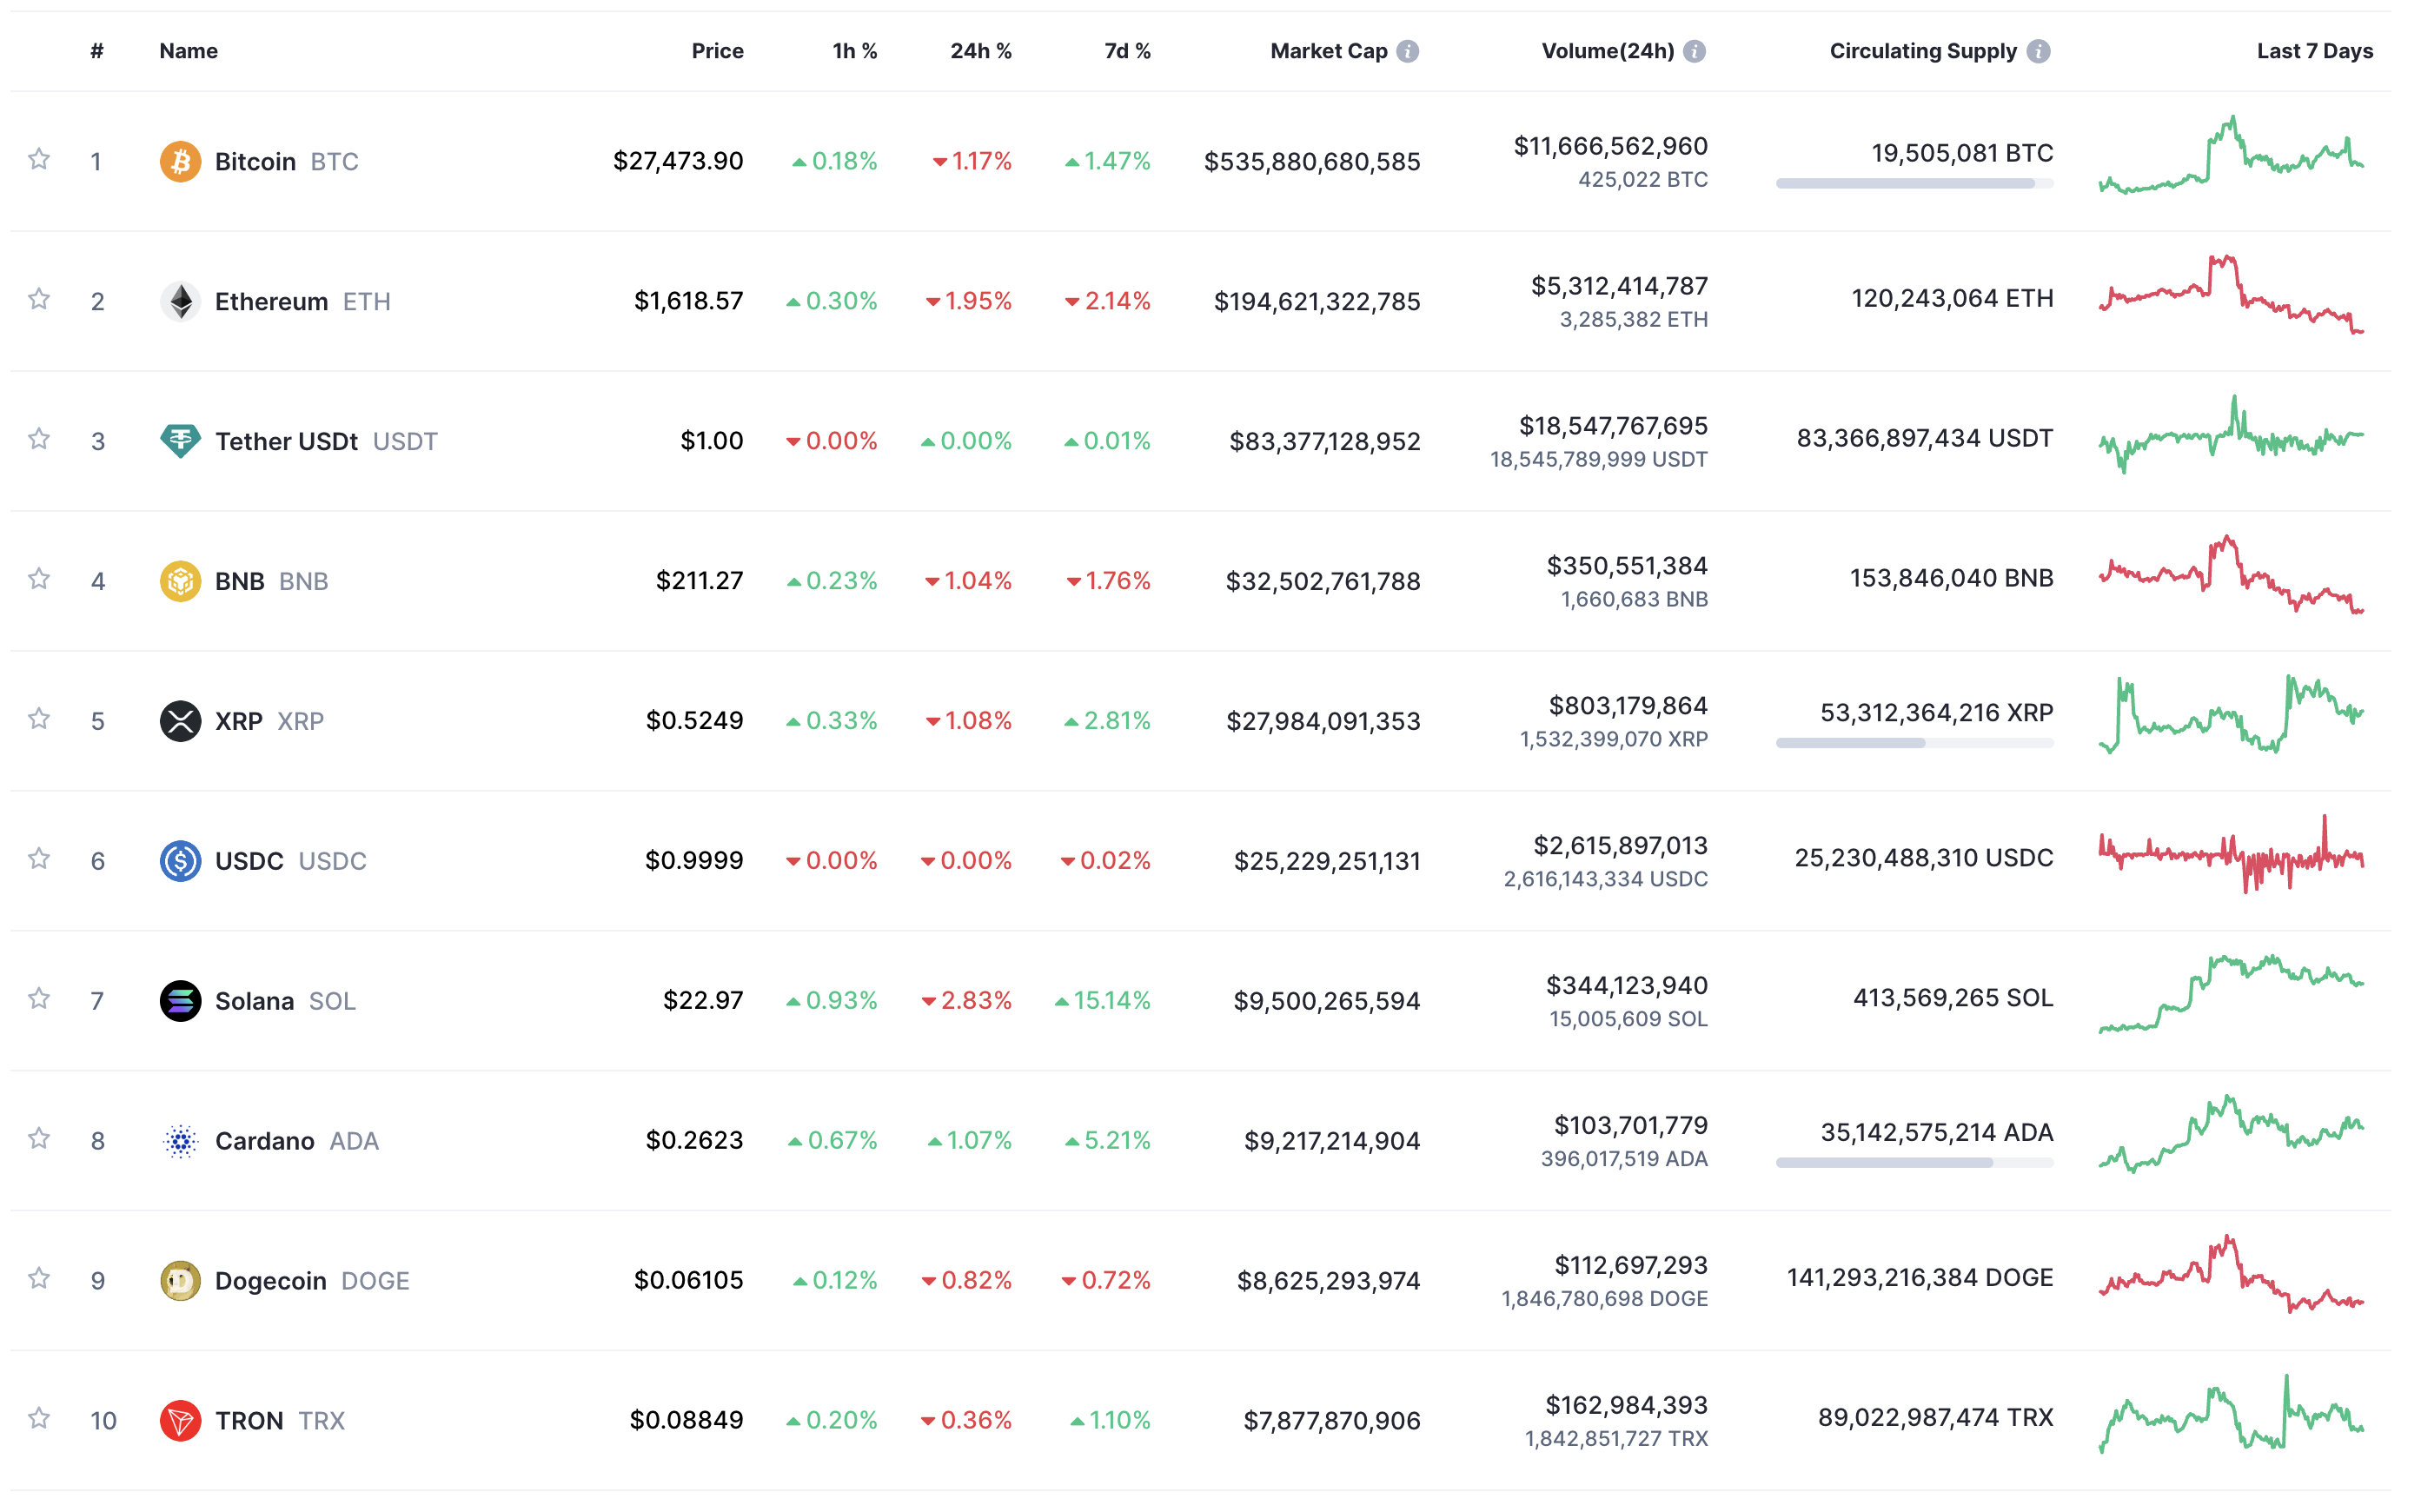Click Bitcoin's circulating supply progress bar
2421x1512 pixels.
(x=1913, y=184)
